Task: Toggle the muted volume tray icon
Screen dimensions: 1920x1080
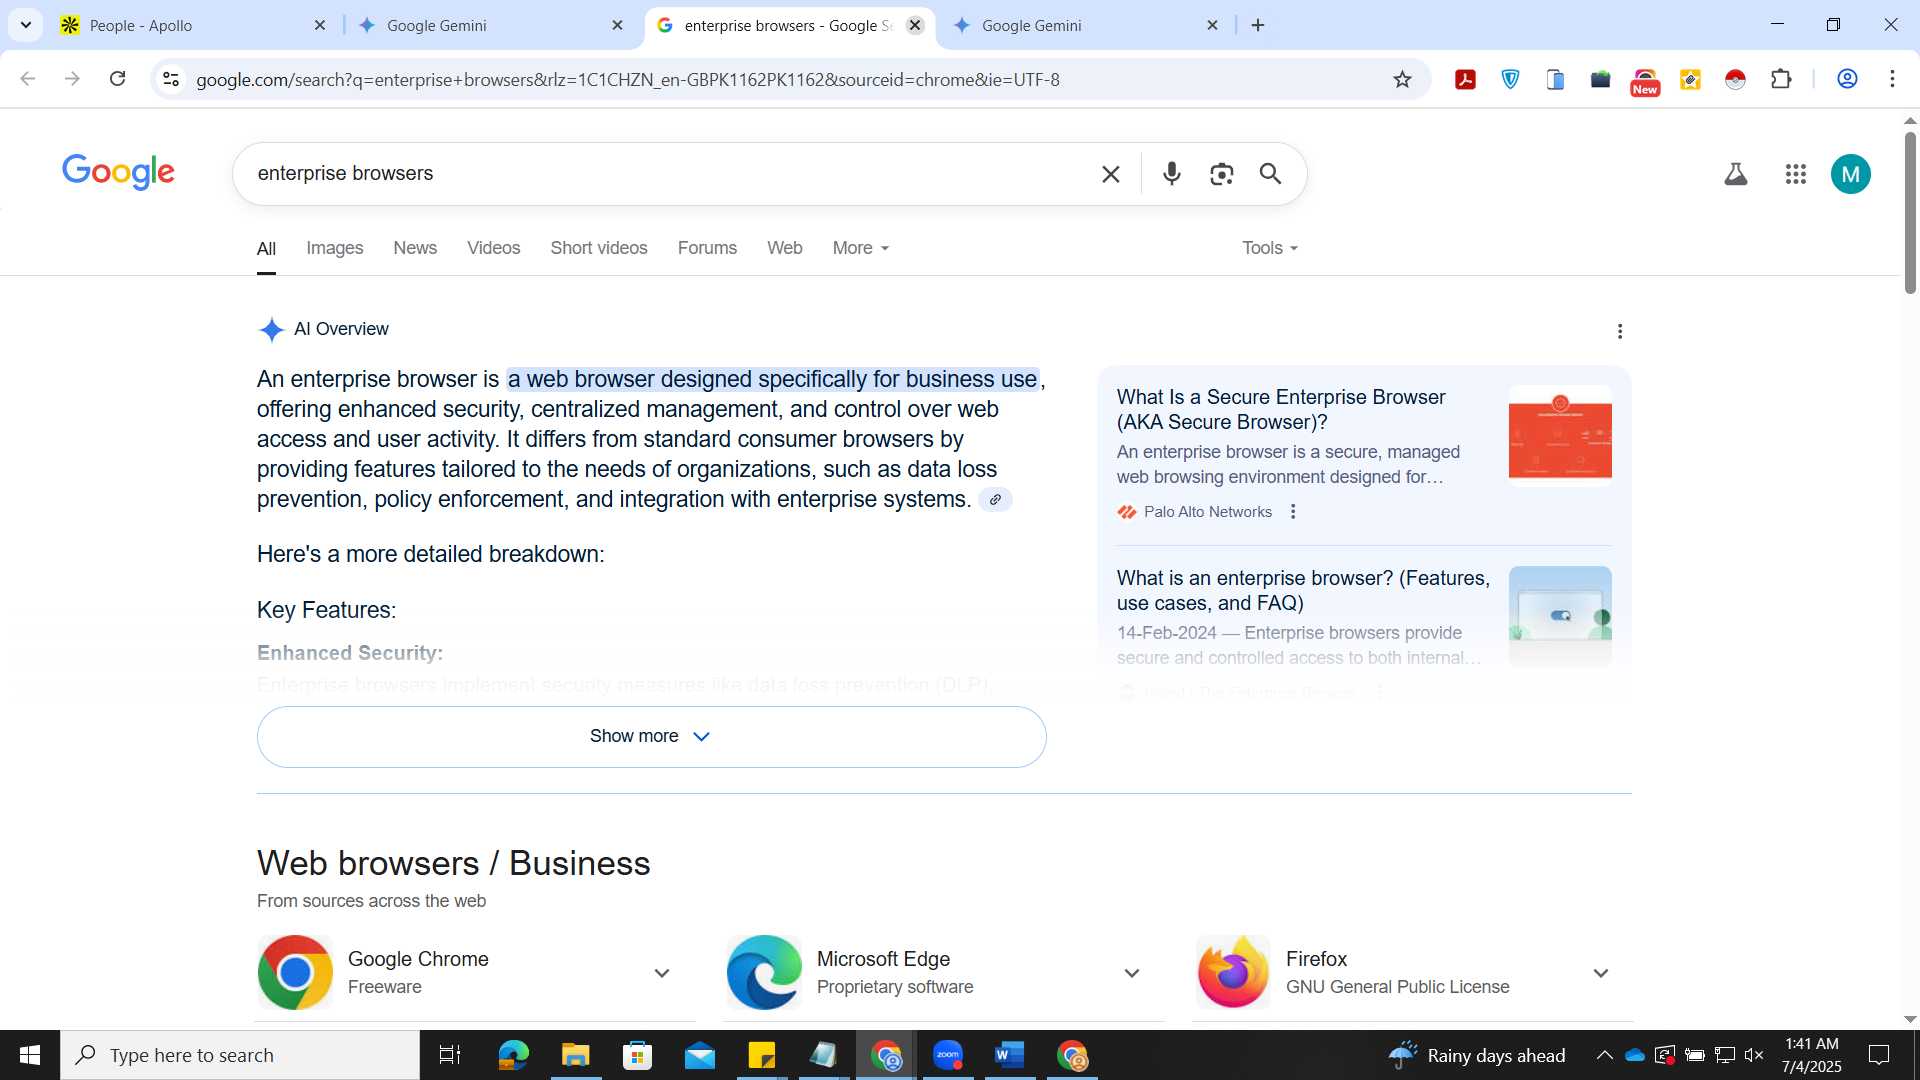Action: [x=1754, y=1055]
